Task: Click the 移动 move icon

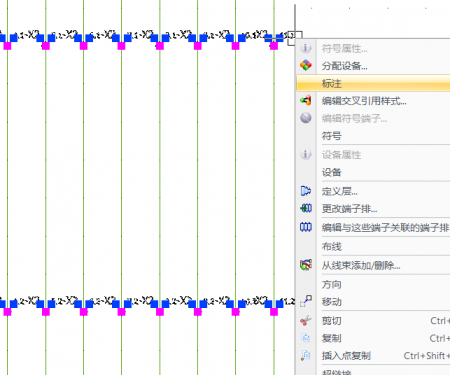Action: 306,301
